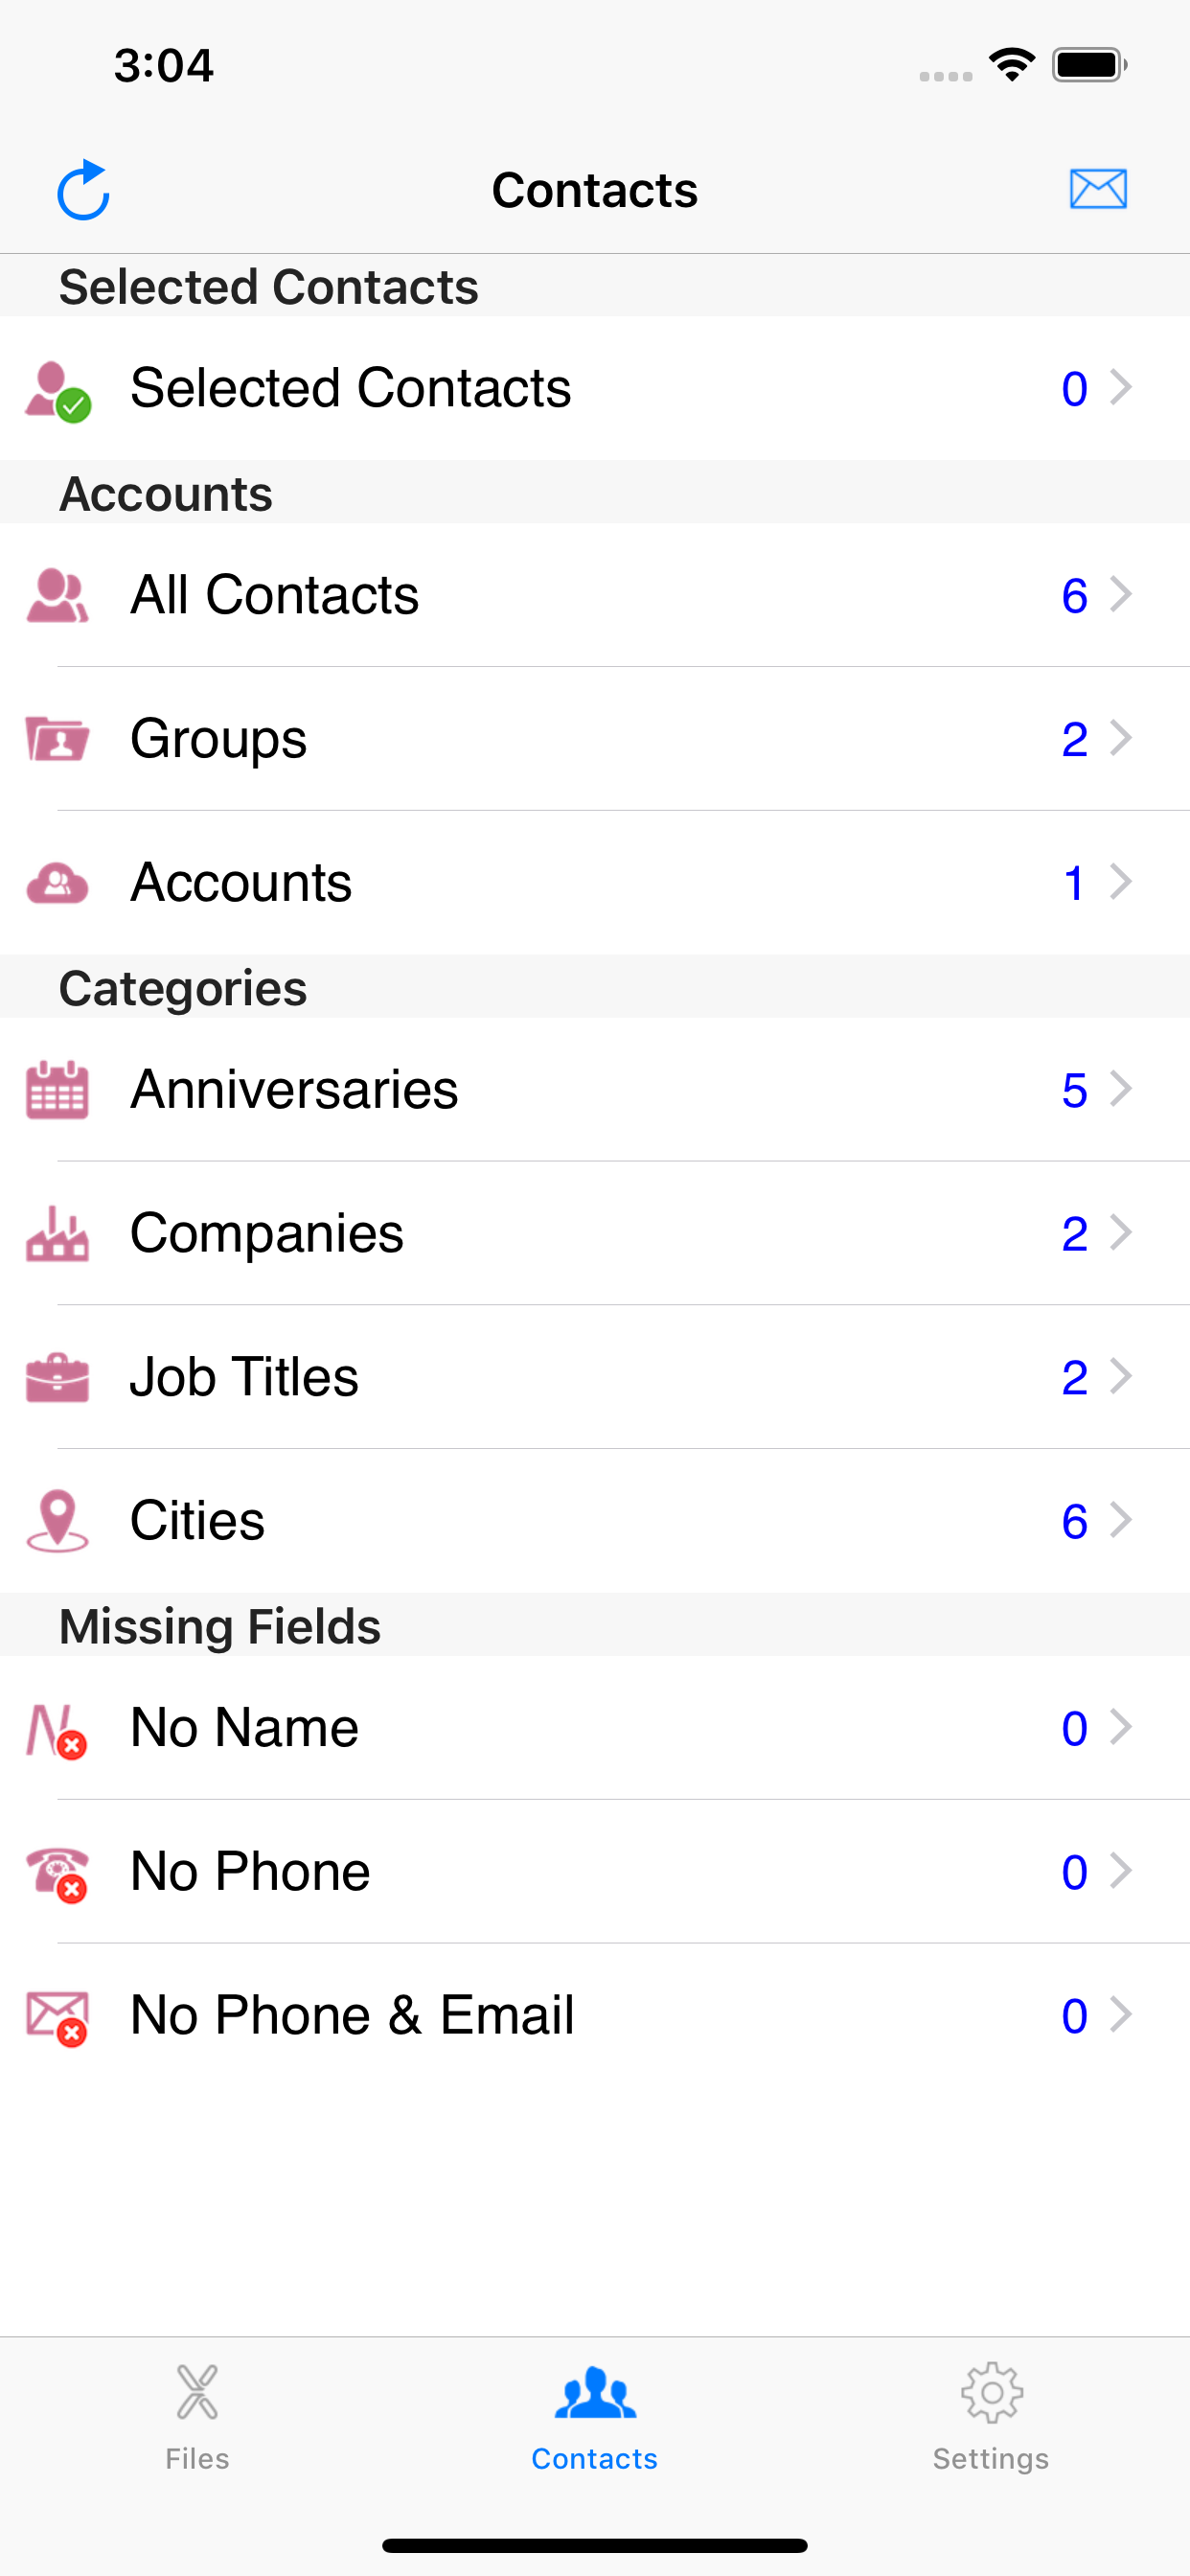The width and height of the screenshot is (1190, 2576).
Task: Tap the Cities map pin icon
Action: (57, 1521)
